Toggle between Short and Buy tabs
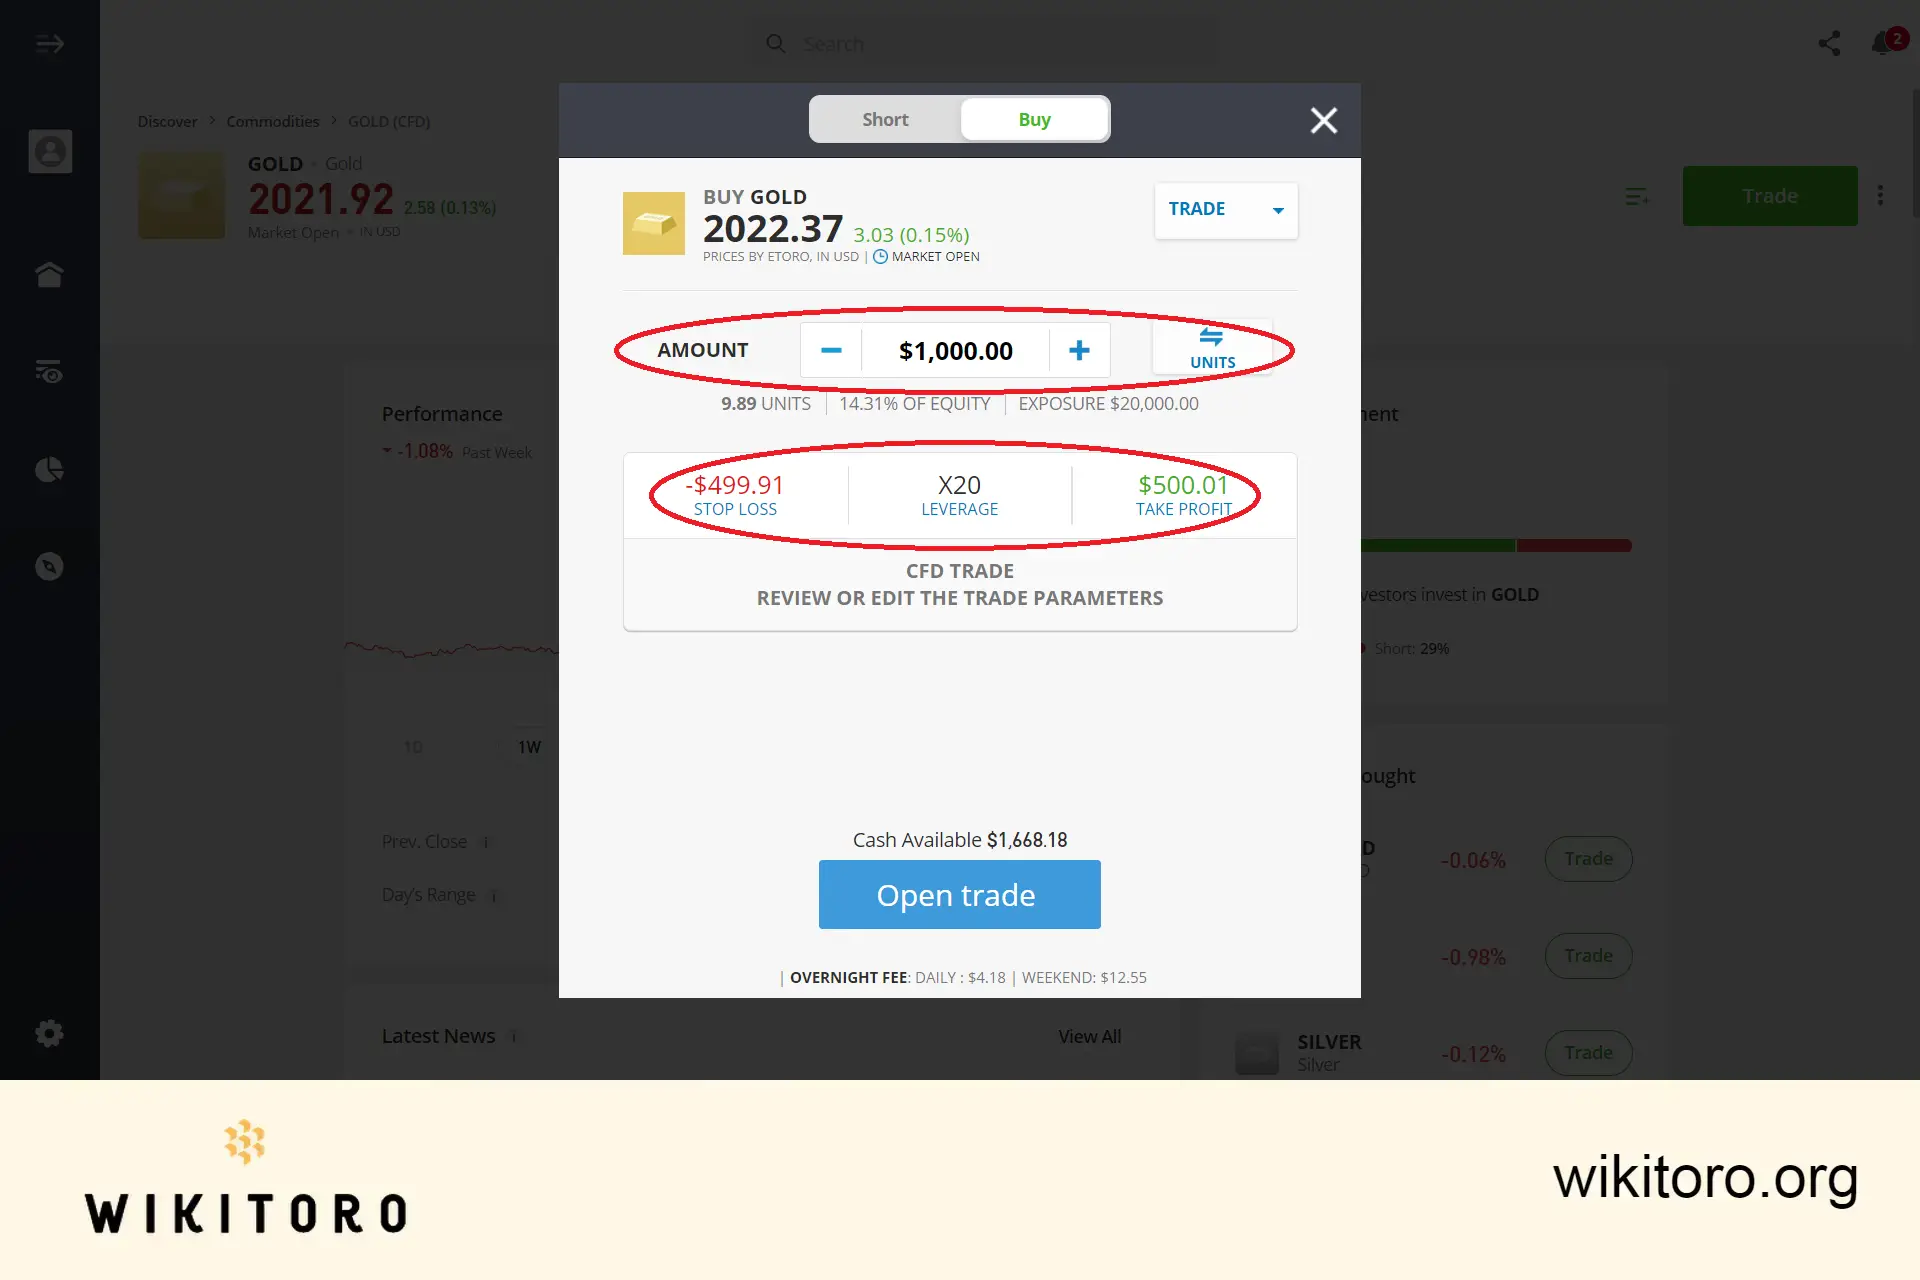The height and width of the screenshot is (1280, 1920). click(959, 119)
